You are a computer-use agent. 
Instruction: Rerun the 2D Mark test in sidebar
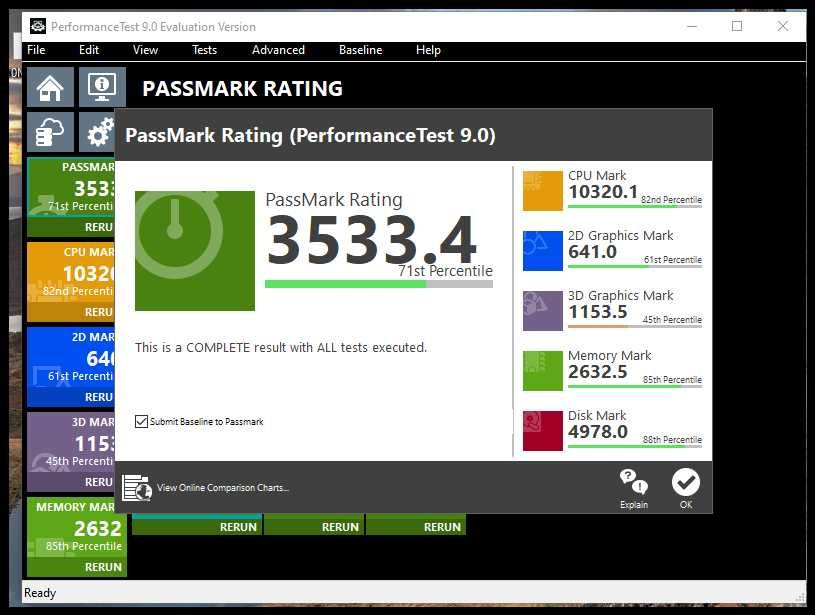pyautogui.click(x=71, y=397)
